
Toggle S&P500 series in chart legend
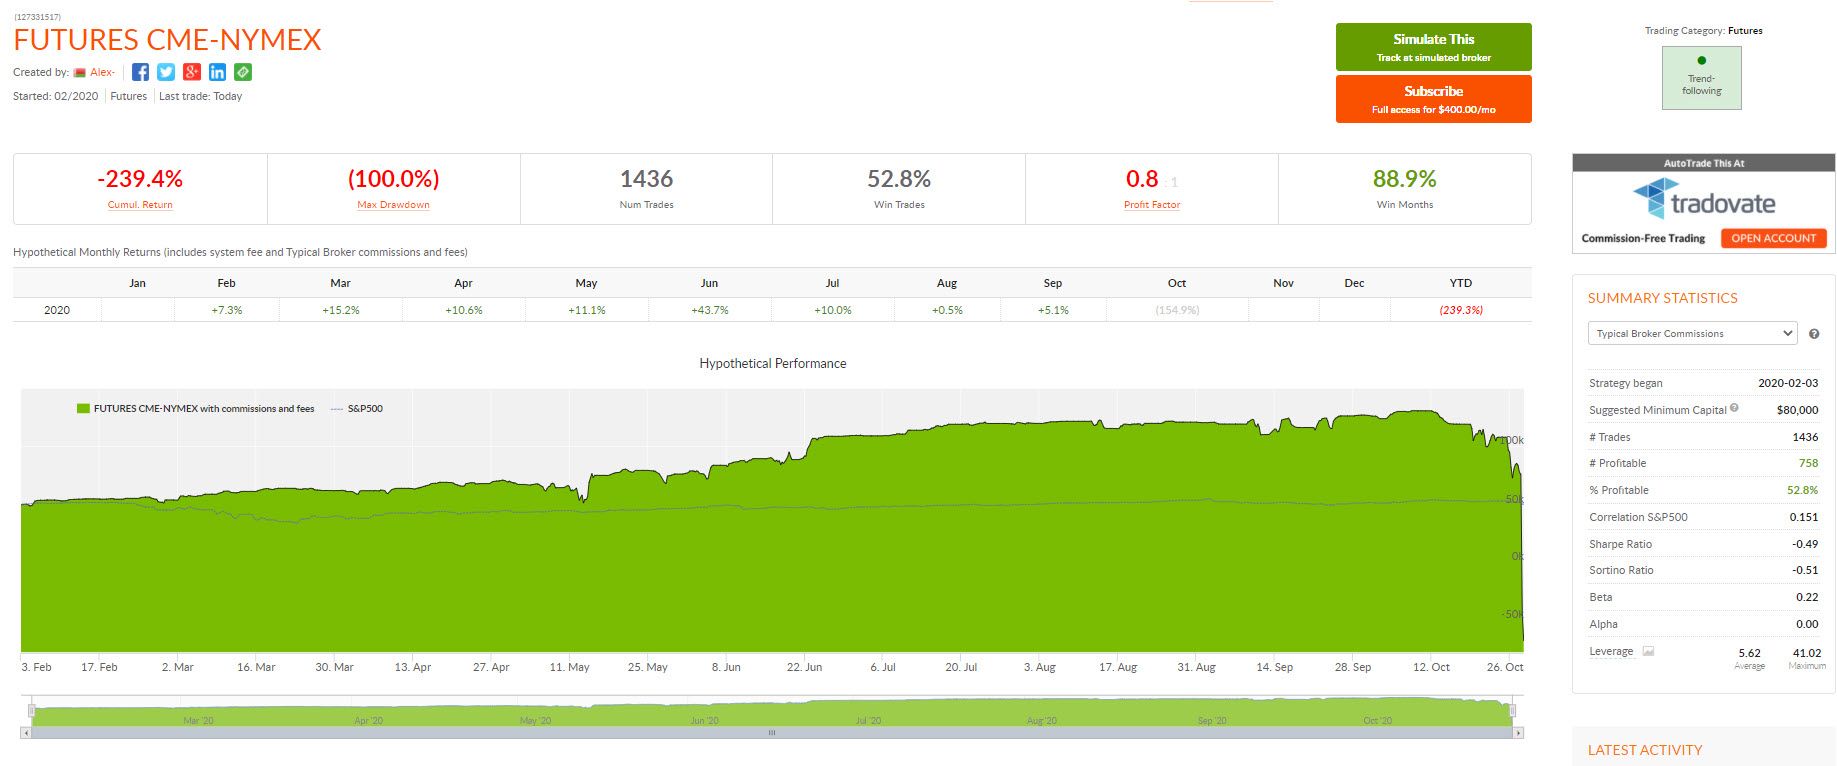click(x=357, y=408)
